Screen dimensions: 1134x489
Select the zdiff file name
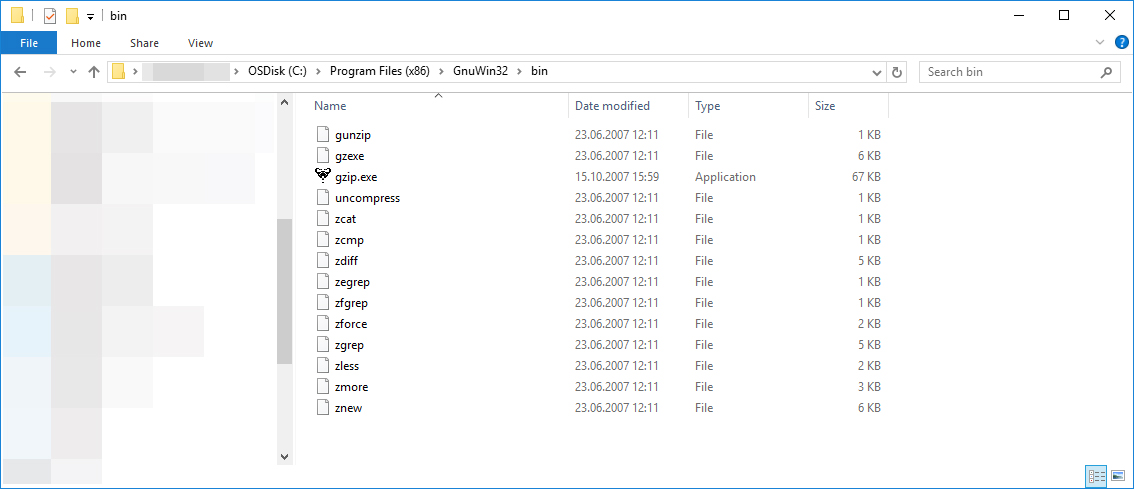pos(346,260)
